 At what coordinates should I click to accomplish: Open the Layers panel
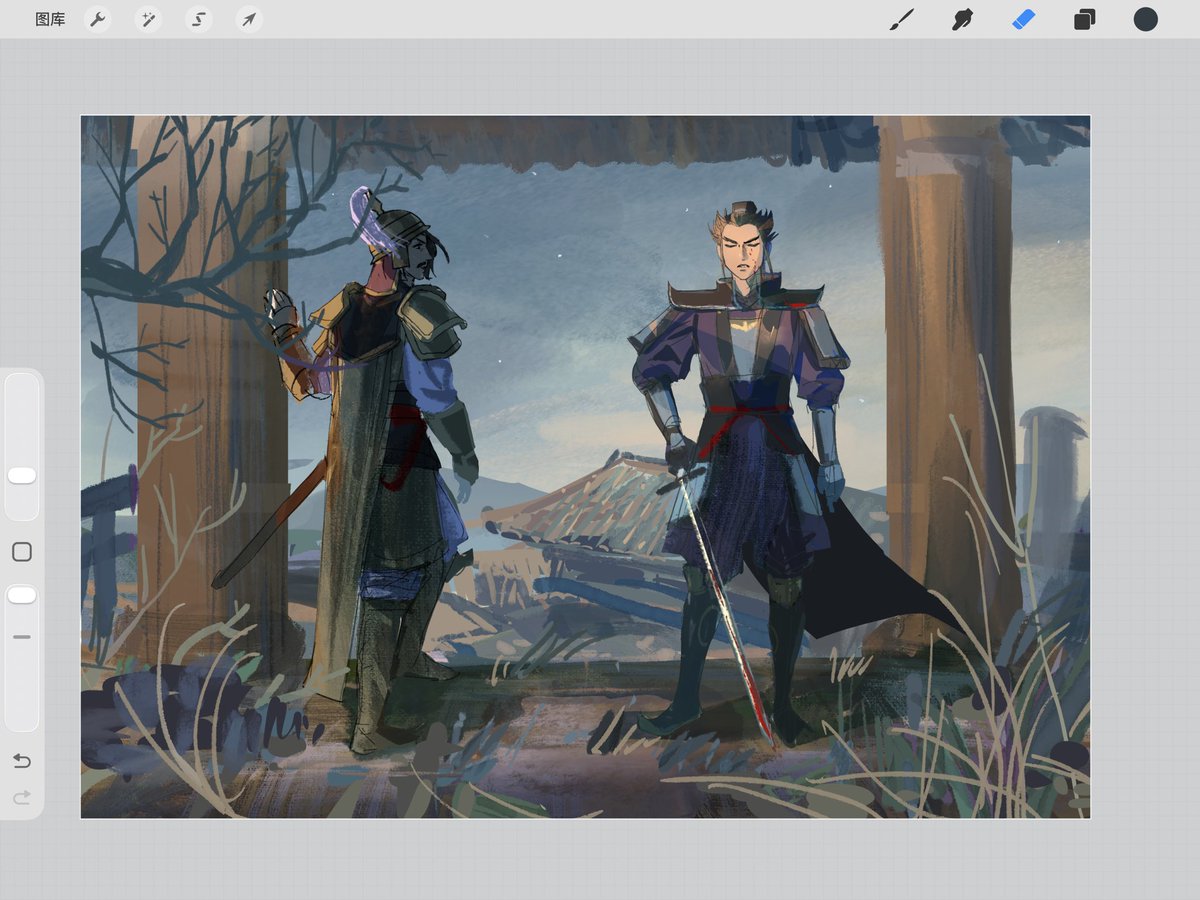tap(1085, 19)
